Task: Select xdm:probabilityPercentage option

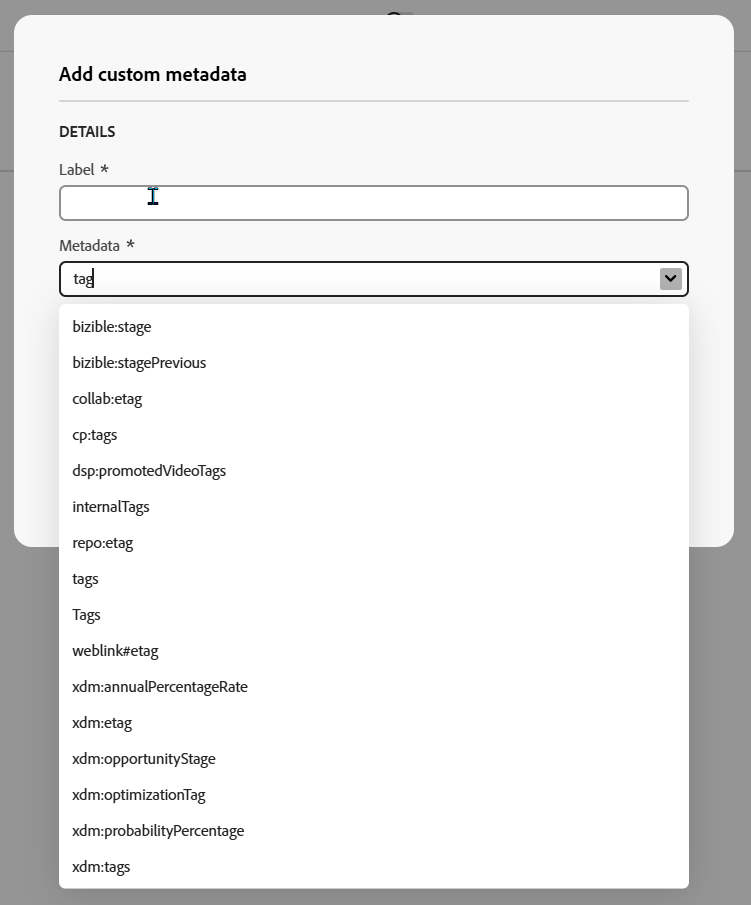Action: (x=158, y=831)
